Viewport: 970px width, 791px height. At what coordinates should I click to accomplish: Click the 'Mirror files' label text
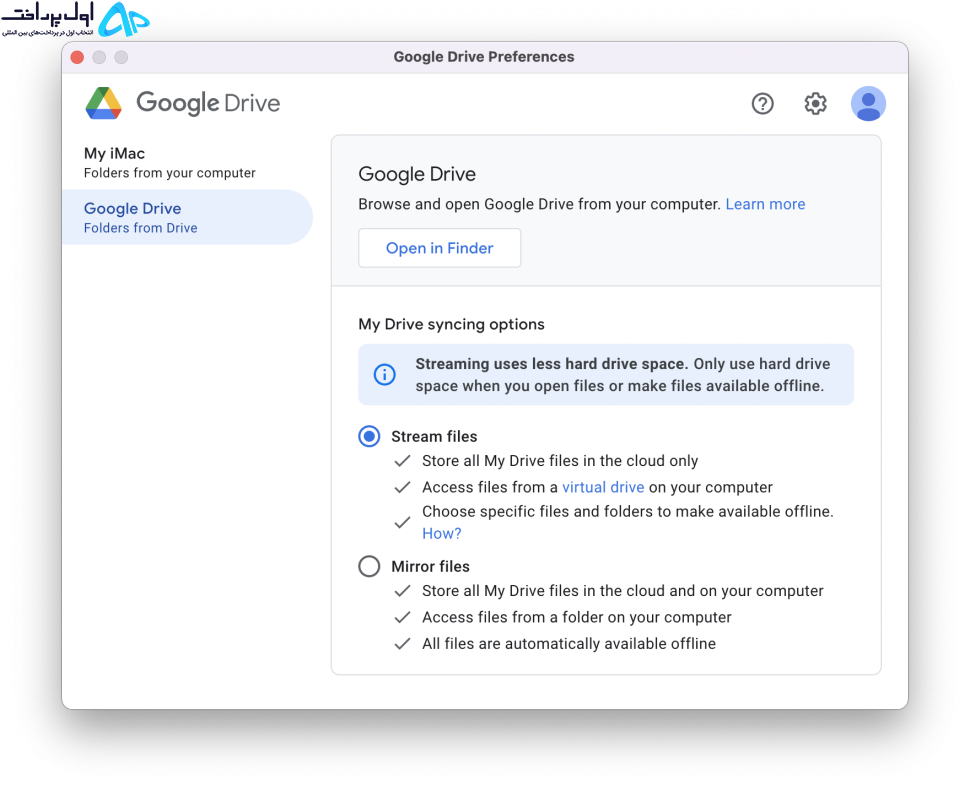(x=431, y=567)
